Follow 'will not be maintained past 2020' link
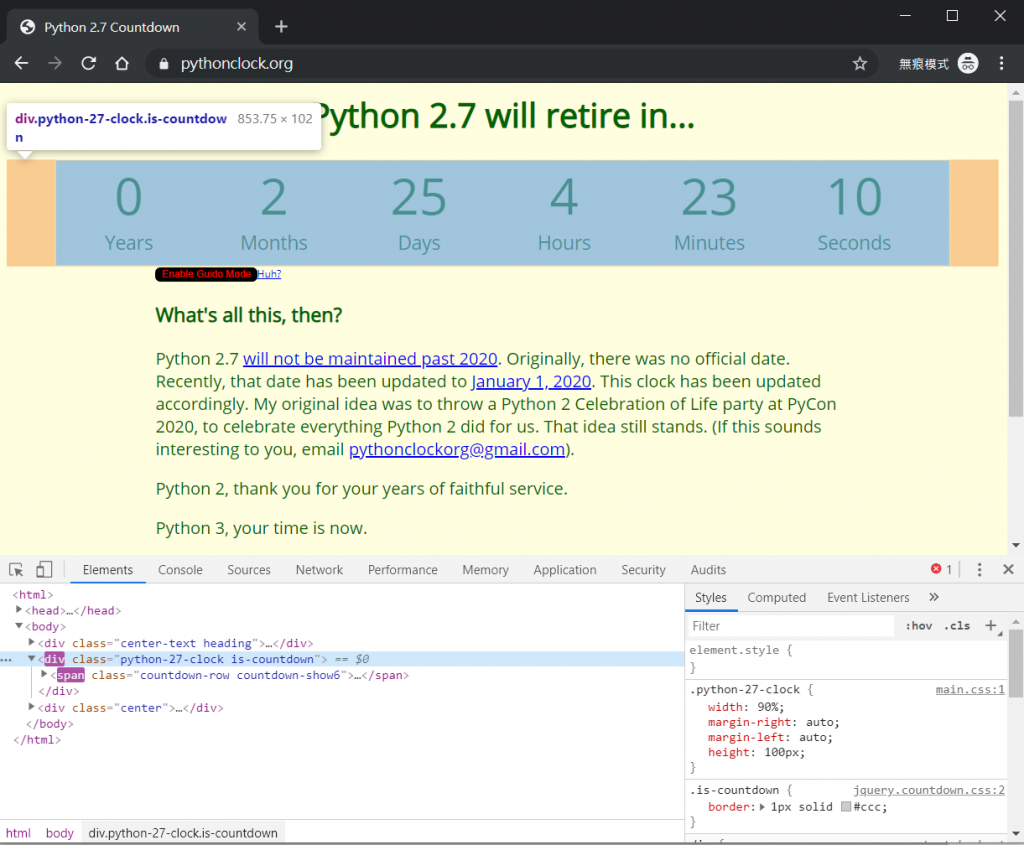This screenshot has width=1024, height=845. click(370, 359)
